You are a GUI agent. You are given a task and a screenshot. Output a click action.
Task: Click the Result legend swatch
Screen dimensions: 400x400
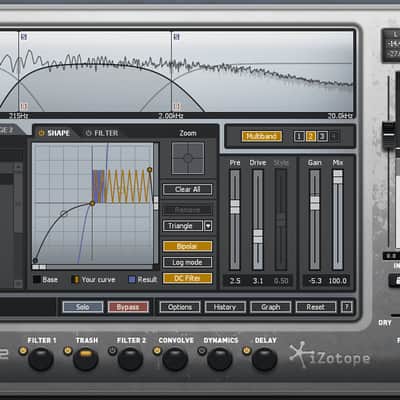(x=132, y=279)
